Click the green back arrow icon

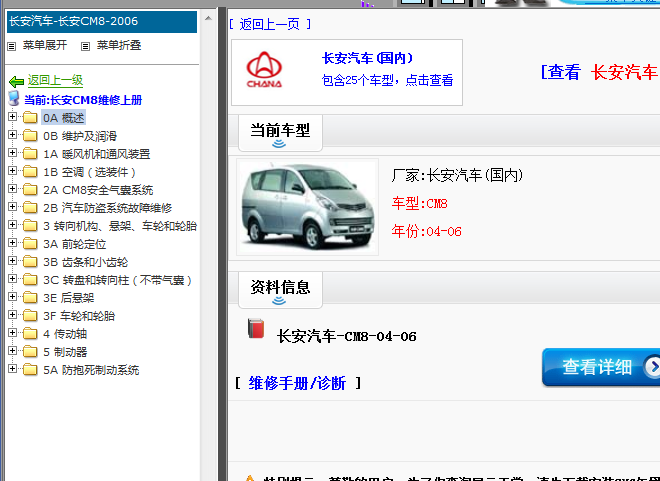coord(16,81)
